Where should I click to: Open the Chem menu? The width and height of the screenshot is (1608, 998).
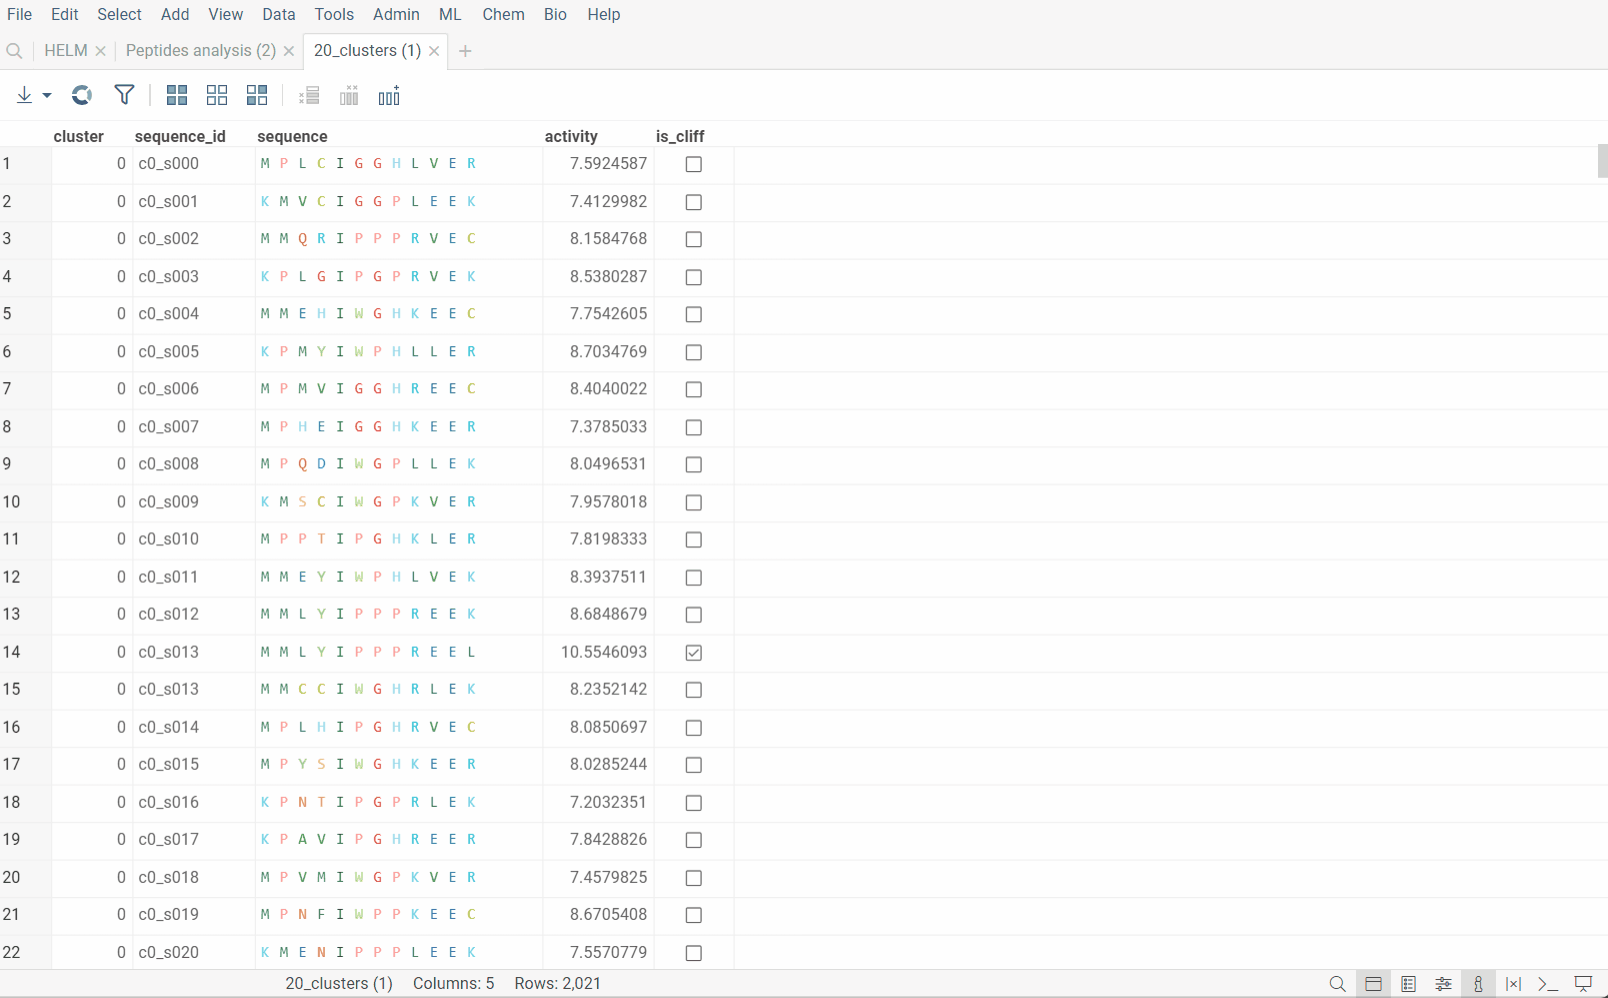point(503,14)
